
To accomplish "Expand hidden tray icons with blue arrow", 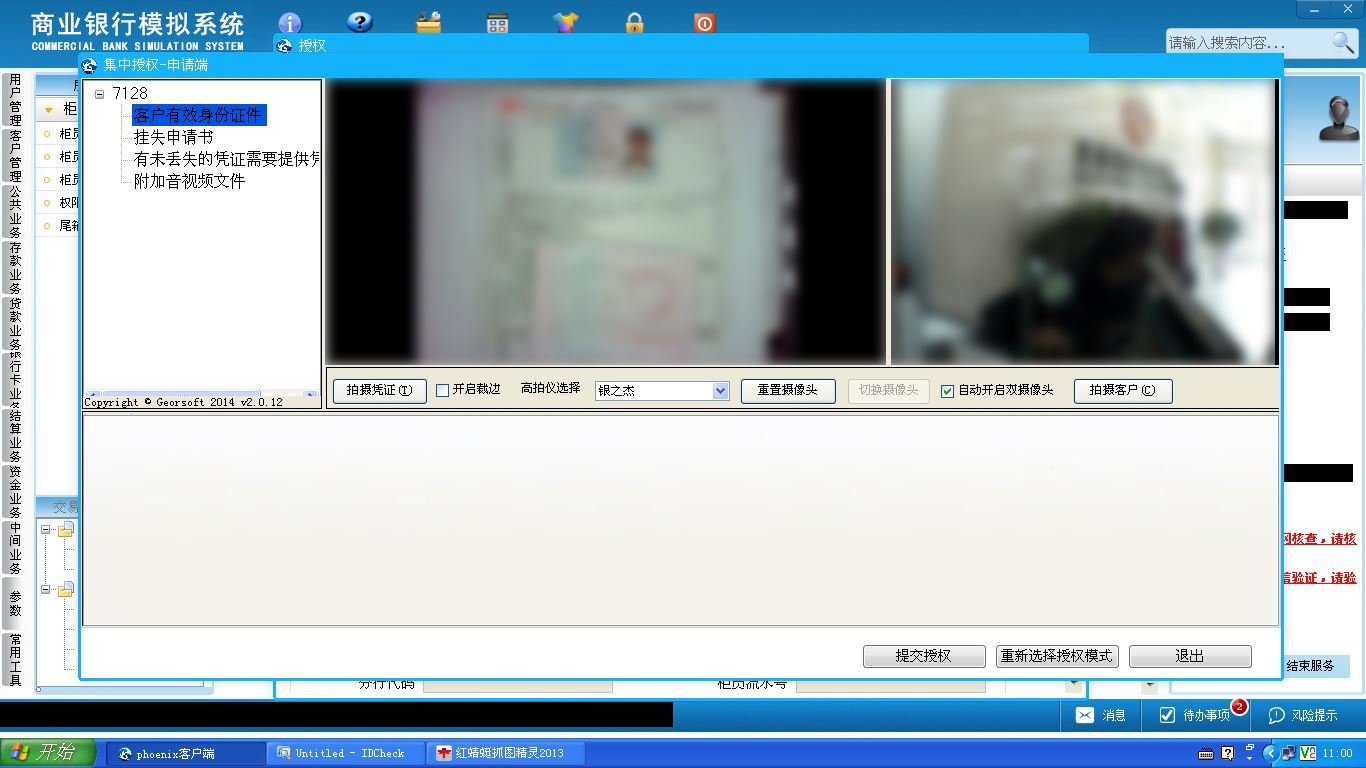I will 1271,754.
